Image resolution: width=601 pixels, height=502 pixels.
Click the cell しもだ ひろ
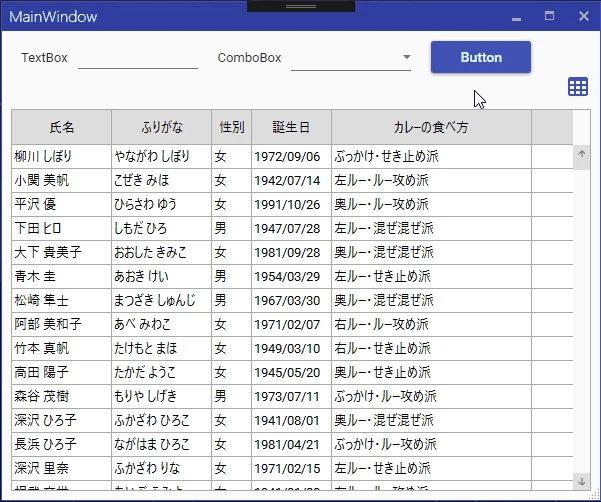161,228
